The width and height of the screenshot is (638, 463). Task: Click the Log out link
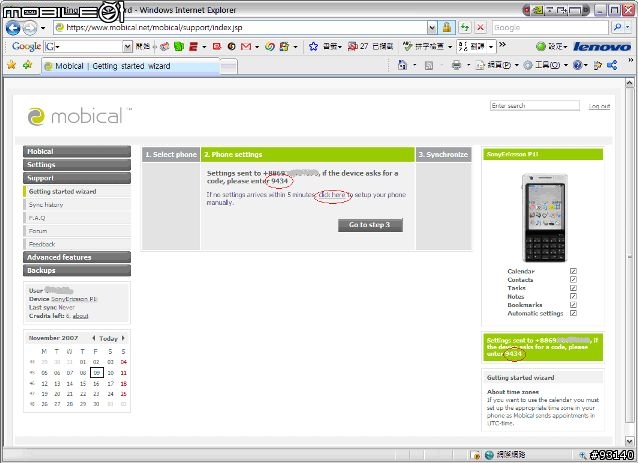click(x=599, y=106)
